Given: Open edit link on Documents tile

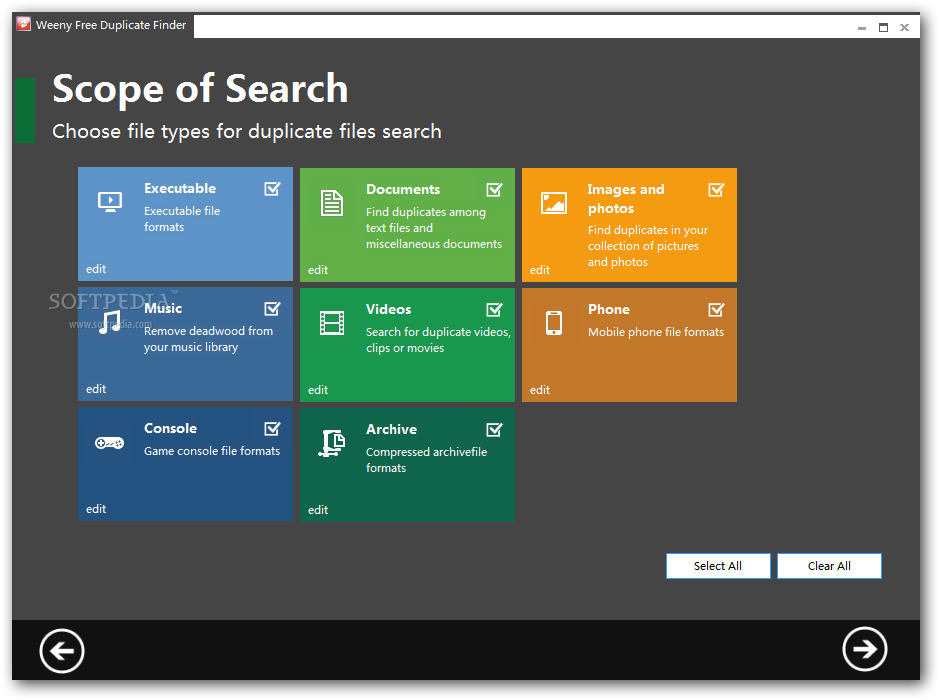Looking at the screenshot, I should pos(318,270).
